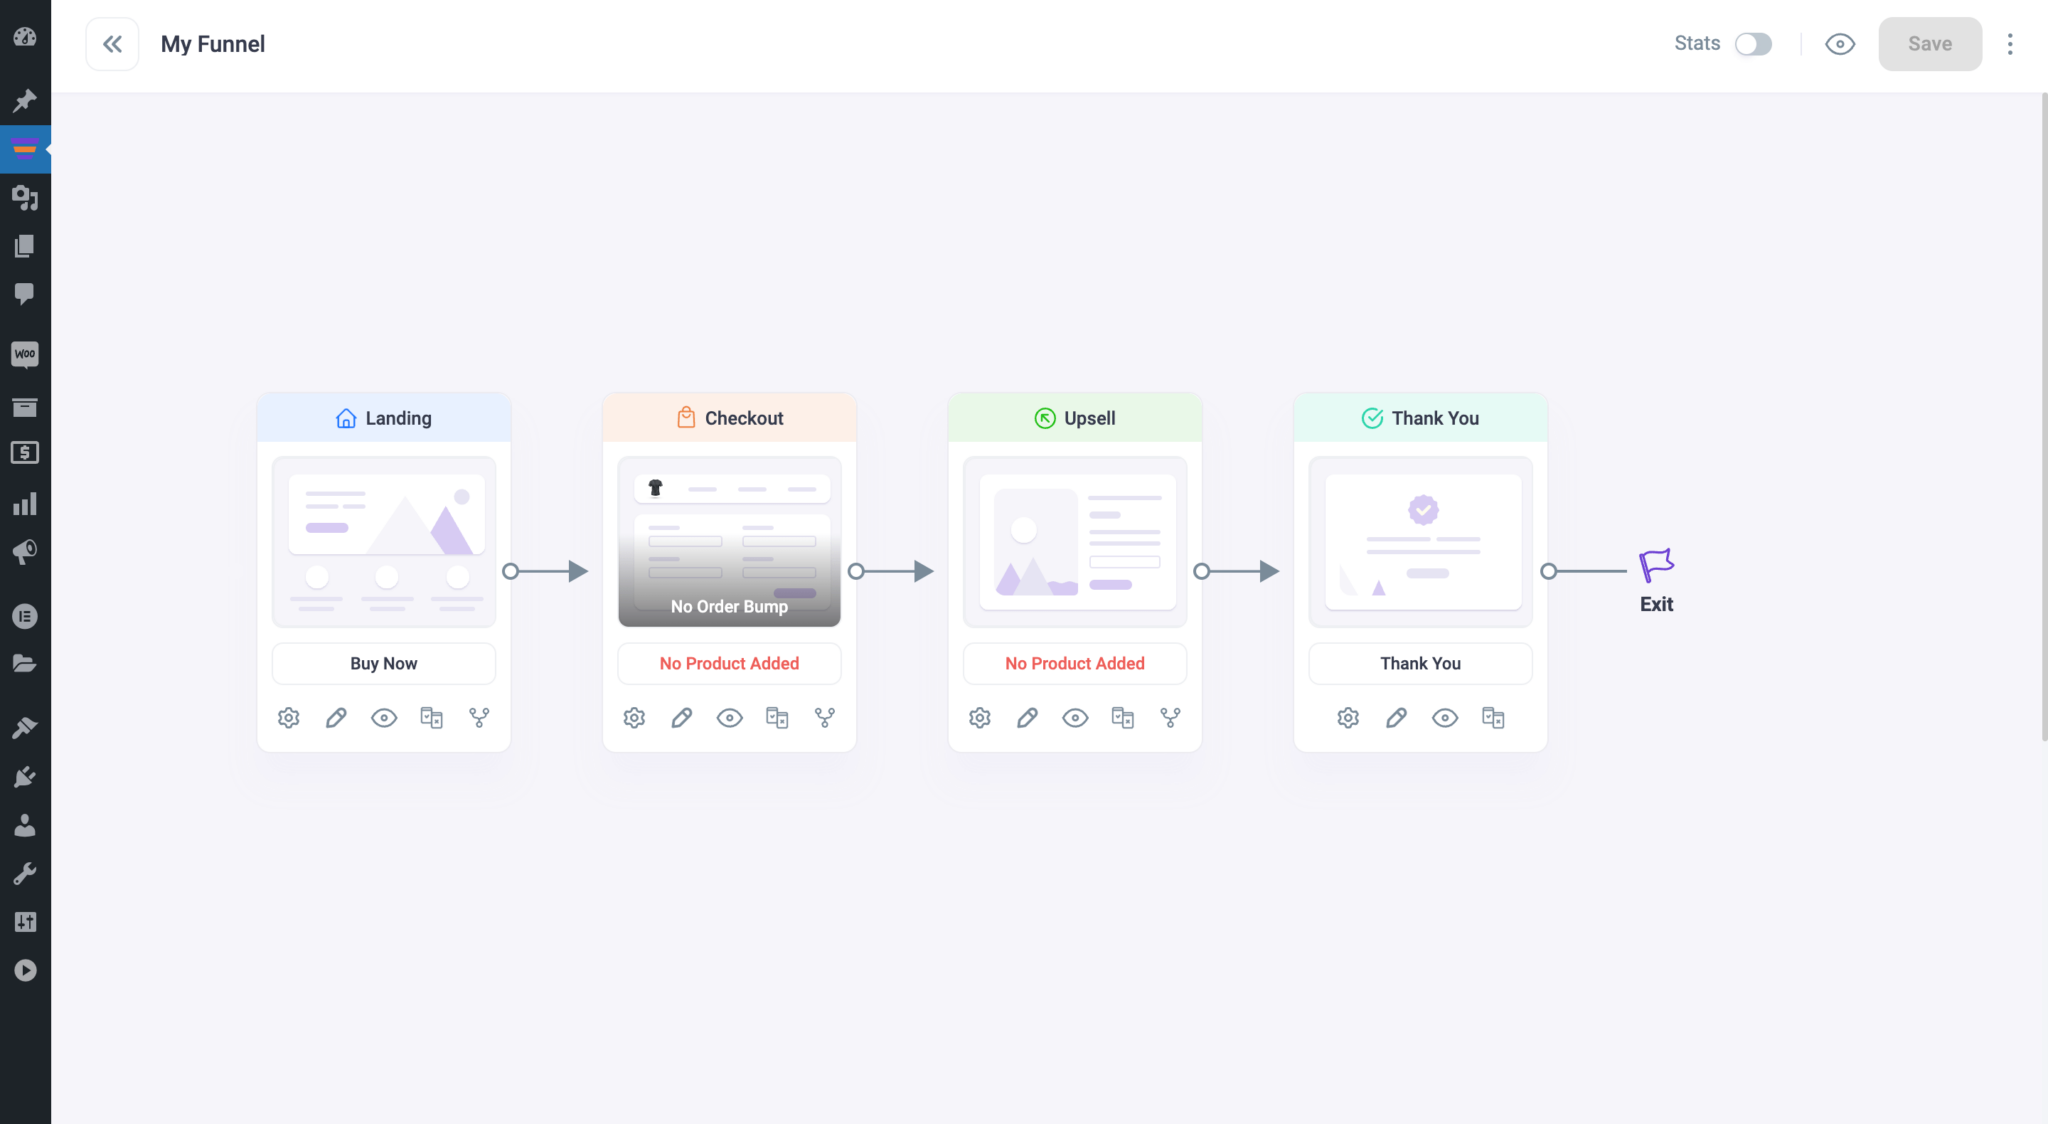This screenshot has height=1124, width=2048.
Task: Open Appearance brush icon in sidebar
Action: 25,727
